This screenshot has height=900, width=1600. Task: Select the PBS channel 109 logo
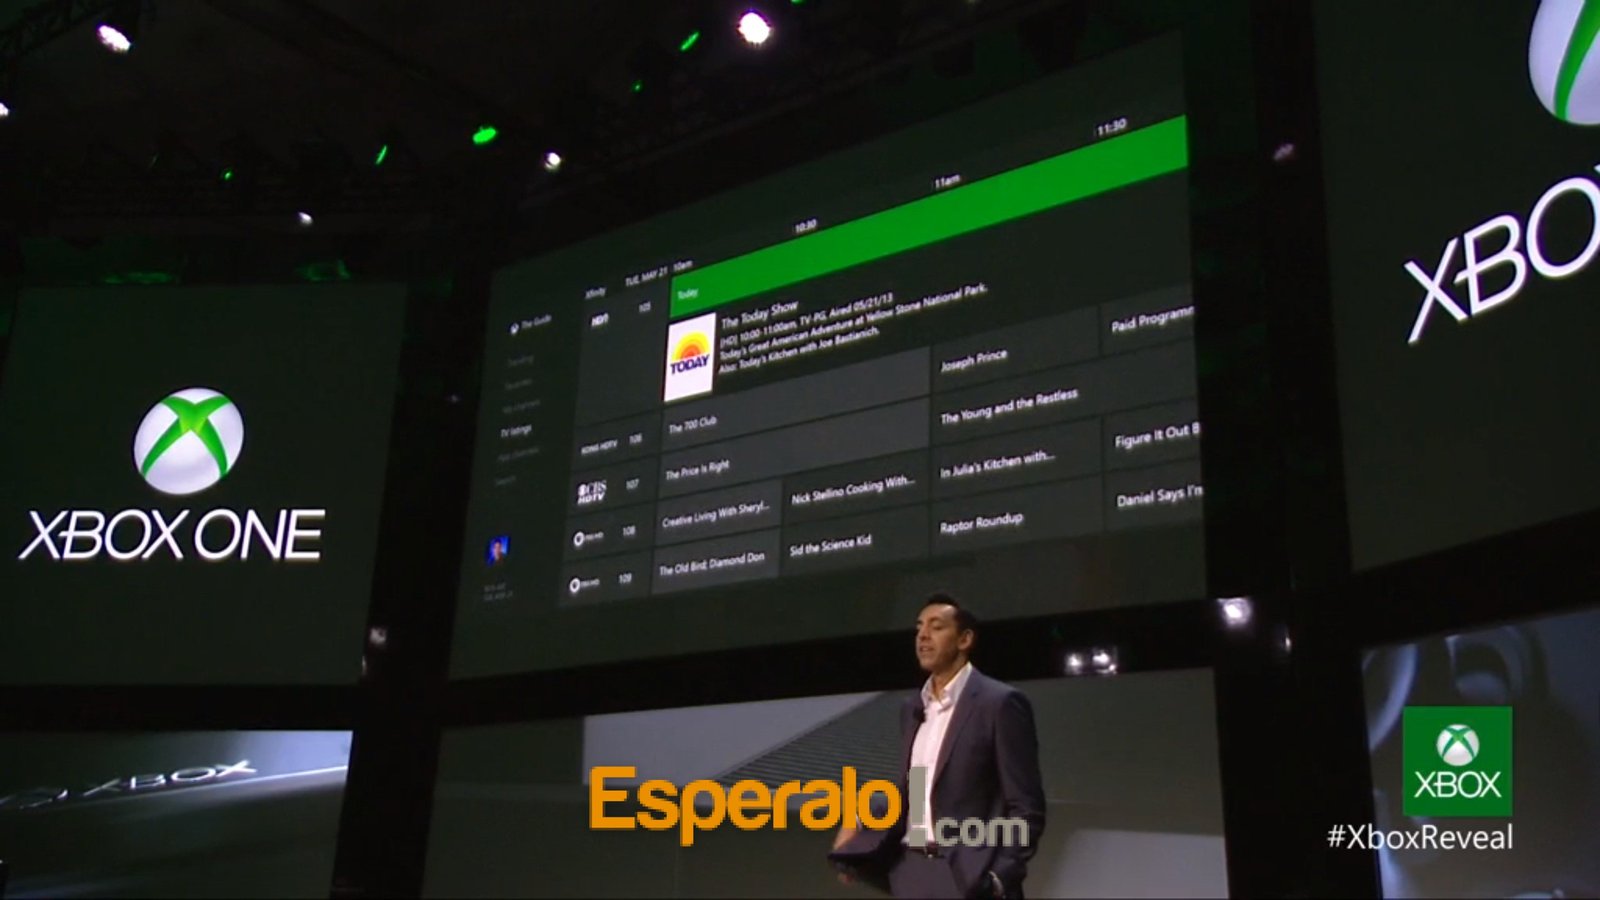(584, 584)
